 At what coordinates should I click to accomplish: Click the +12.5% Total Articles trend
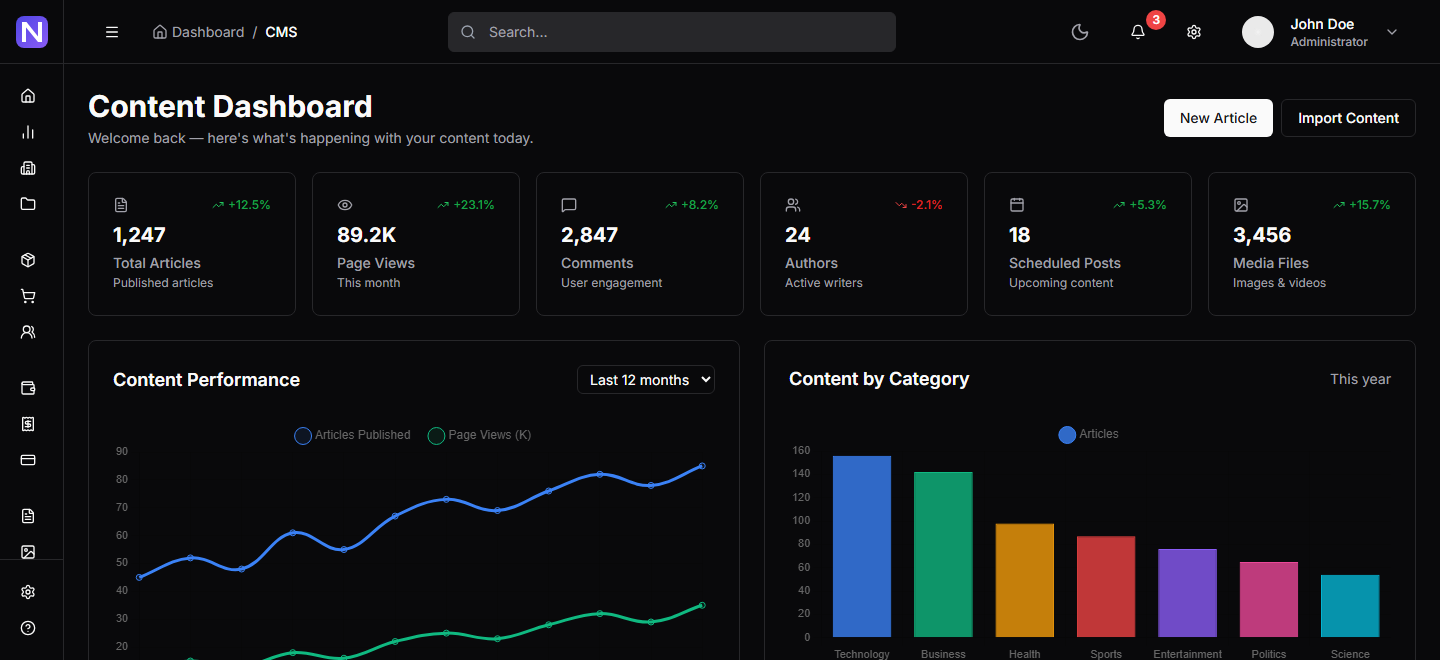point(241,205)
